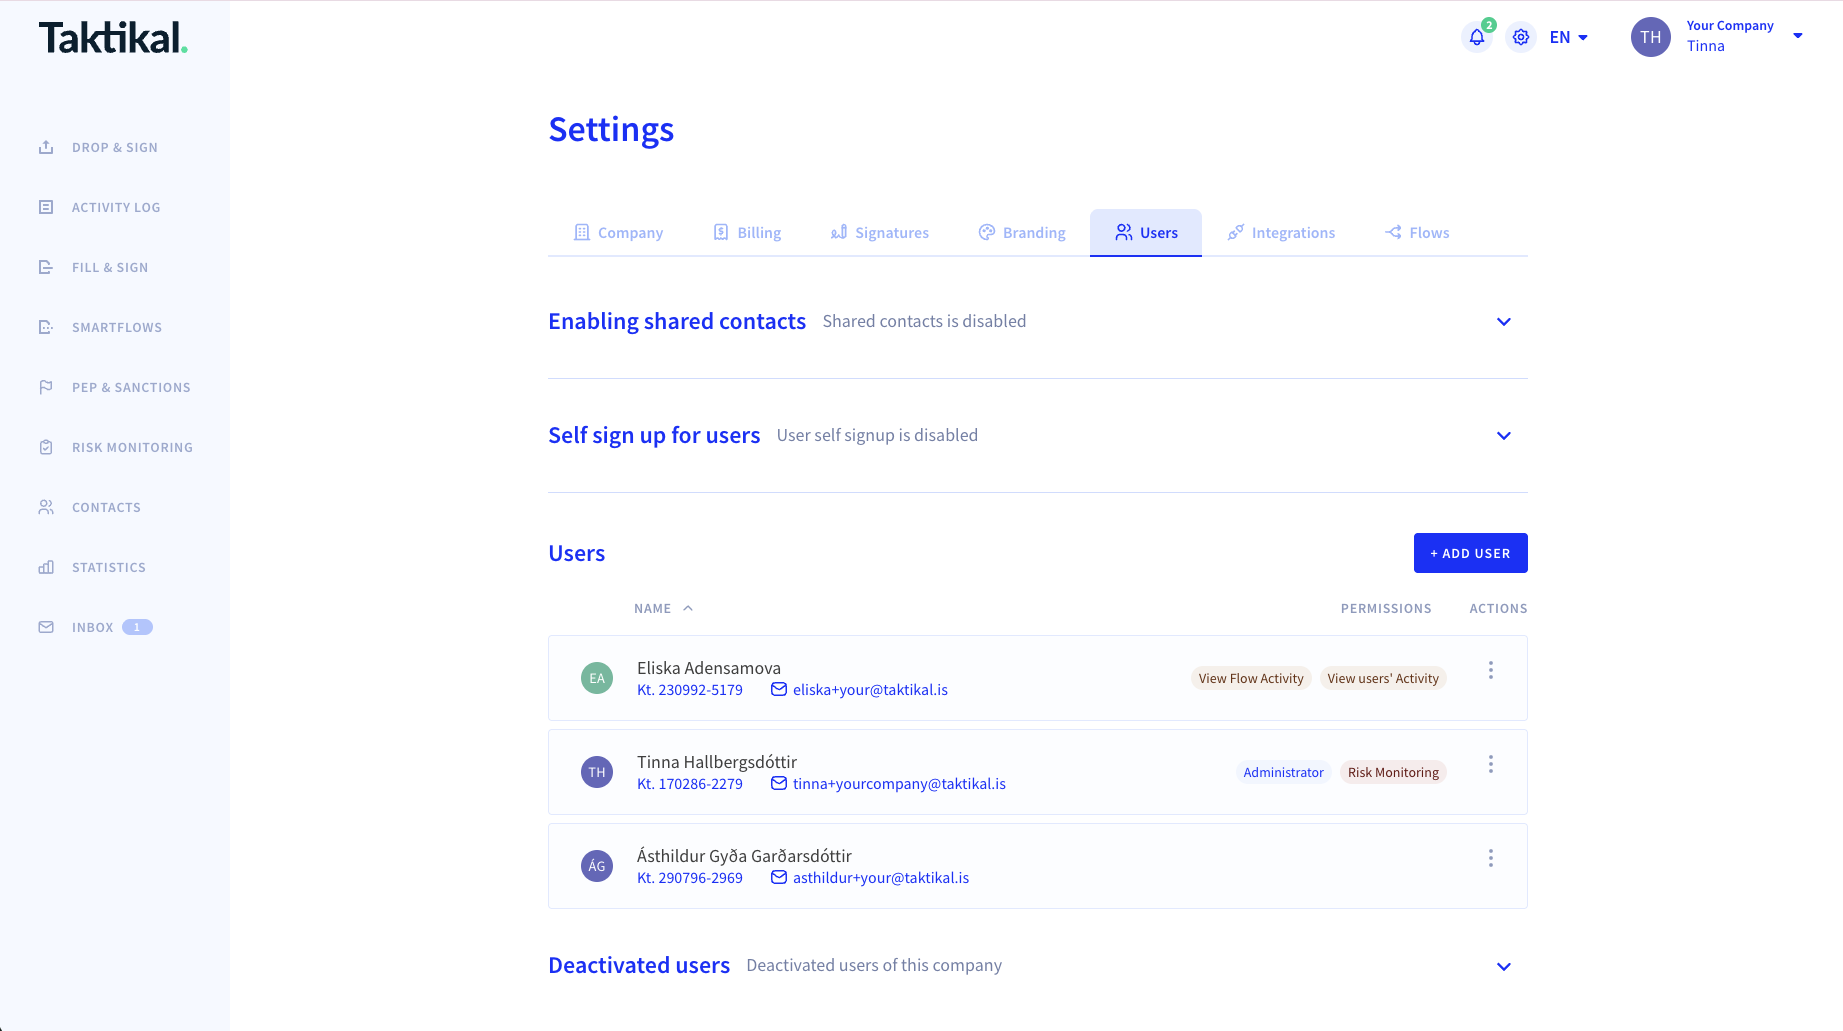Click the settings gear icon in header
This screenshot has height=1031, width=1843.
(1521, 37)
